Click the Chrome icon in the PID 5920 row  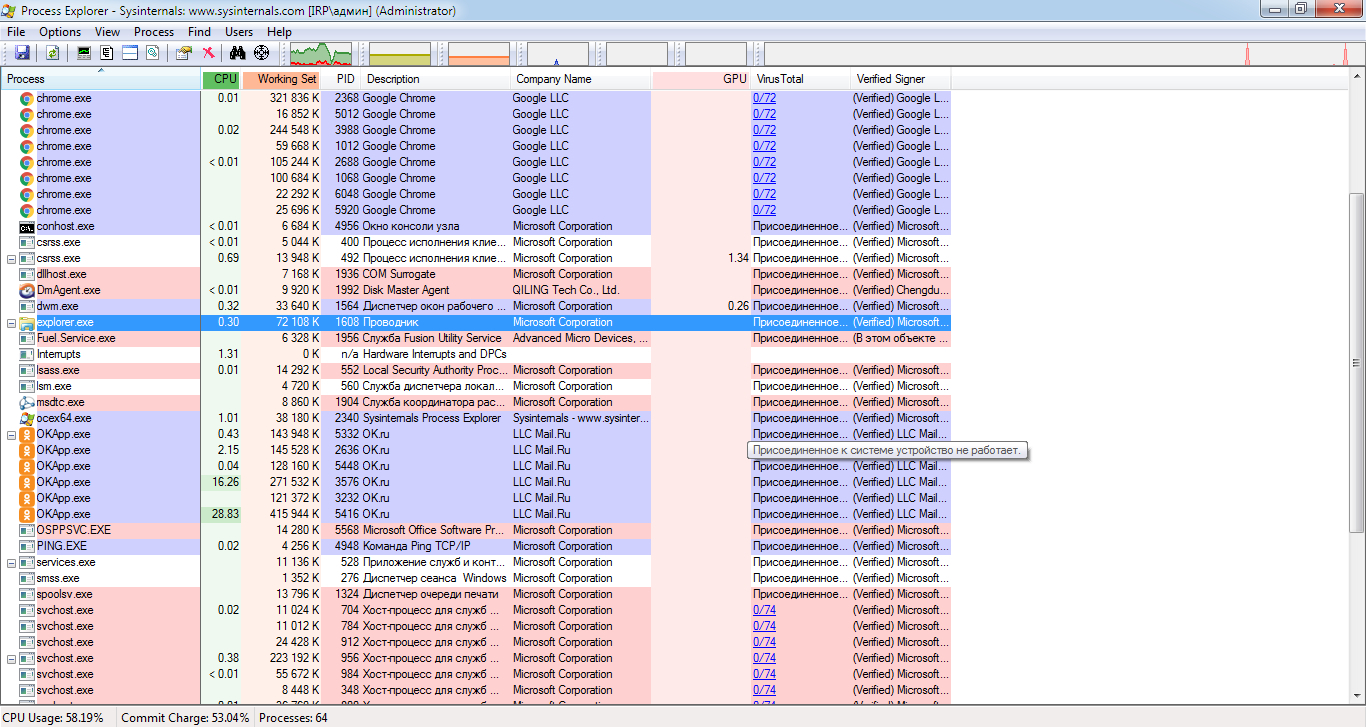pos(27,210)
